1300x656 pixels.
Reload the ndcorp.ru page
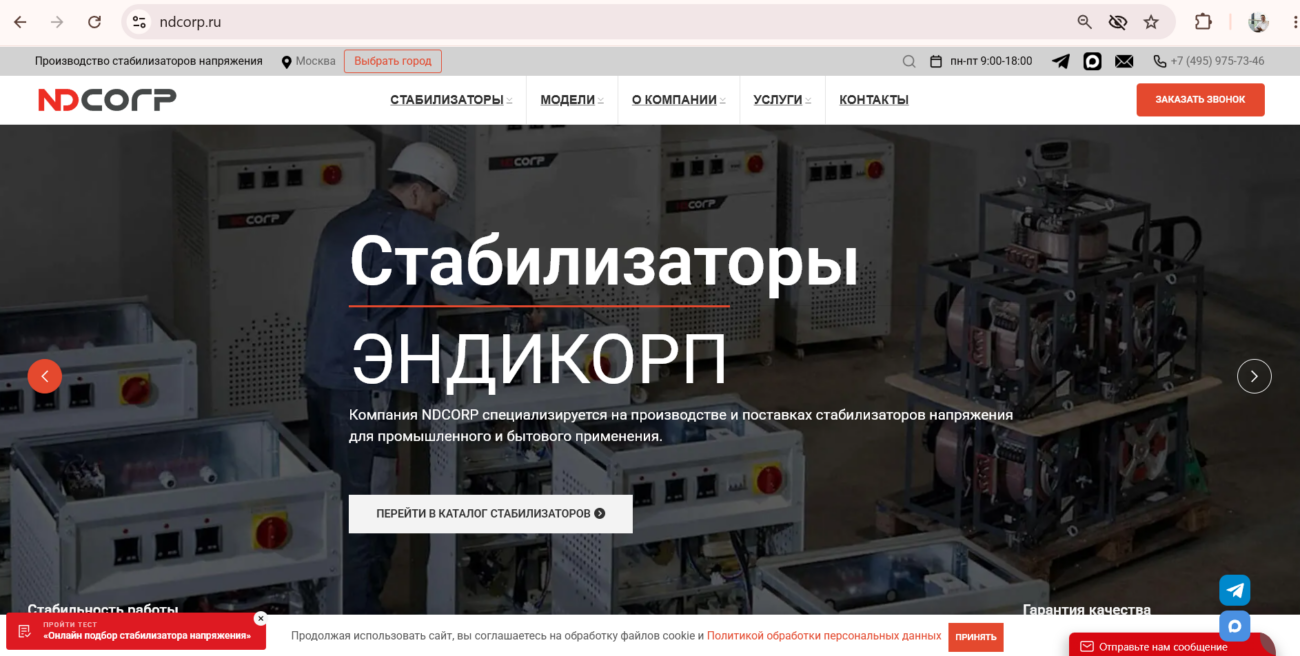tap(94, 22)
